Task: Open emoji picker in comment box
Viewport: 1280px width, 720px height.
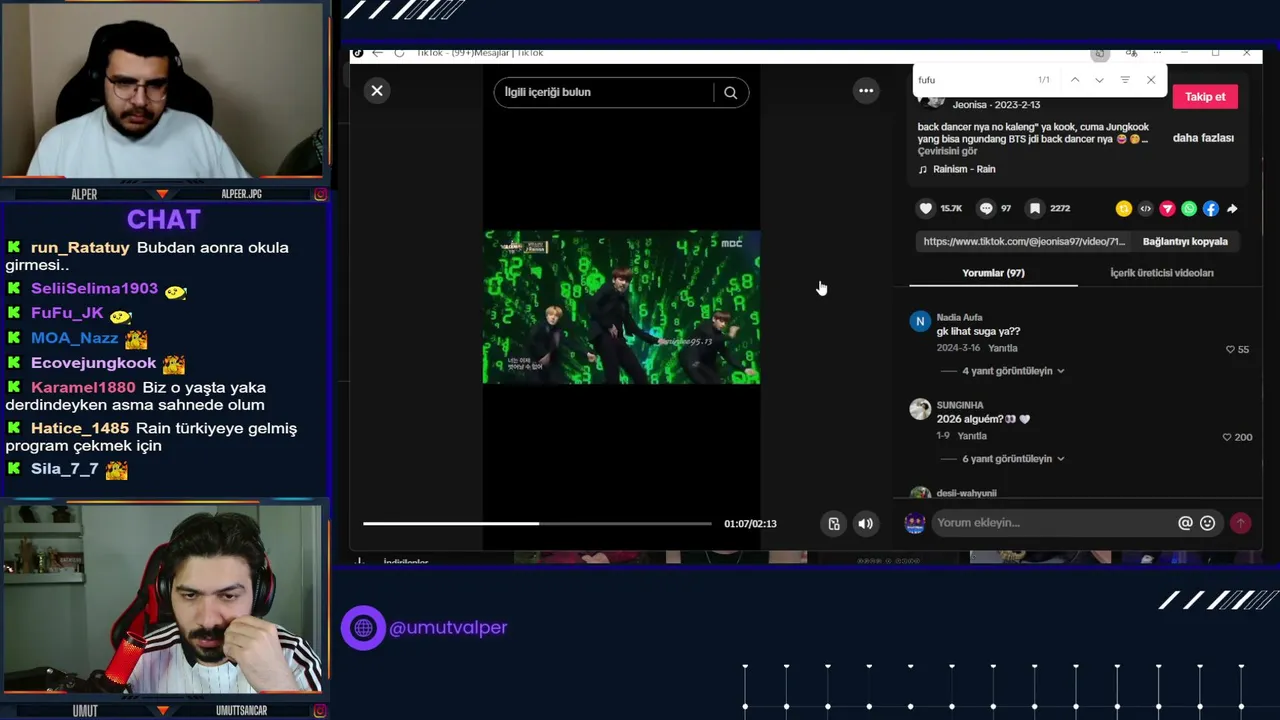Action: click(x=1208, y=523)
